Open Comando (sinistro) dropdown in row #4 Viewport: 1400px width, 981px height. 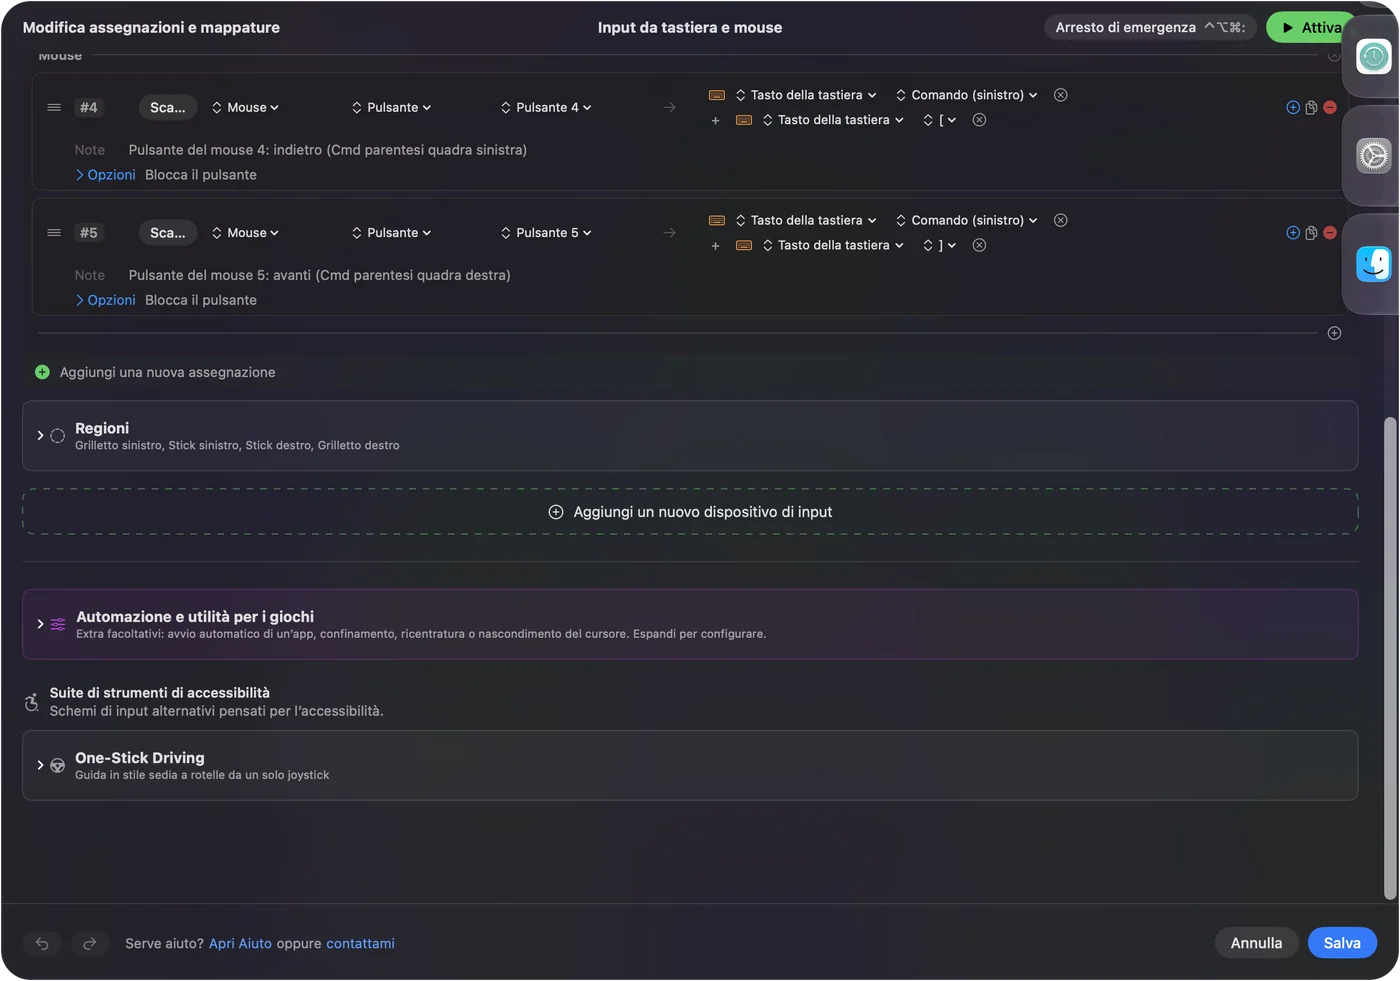pyautogui.click(x=966, y=95)
